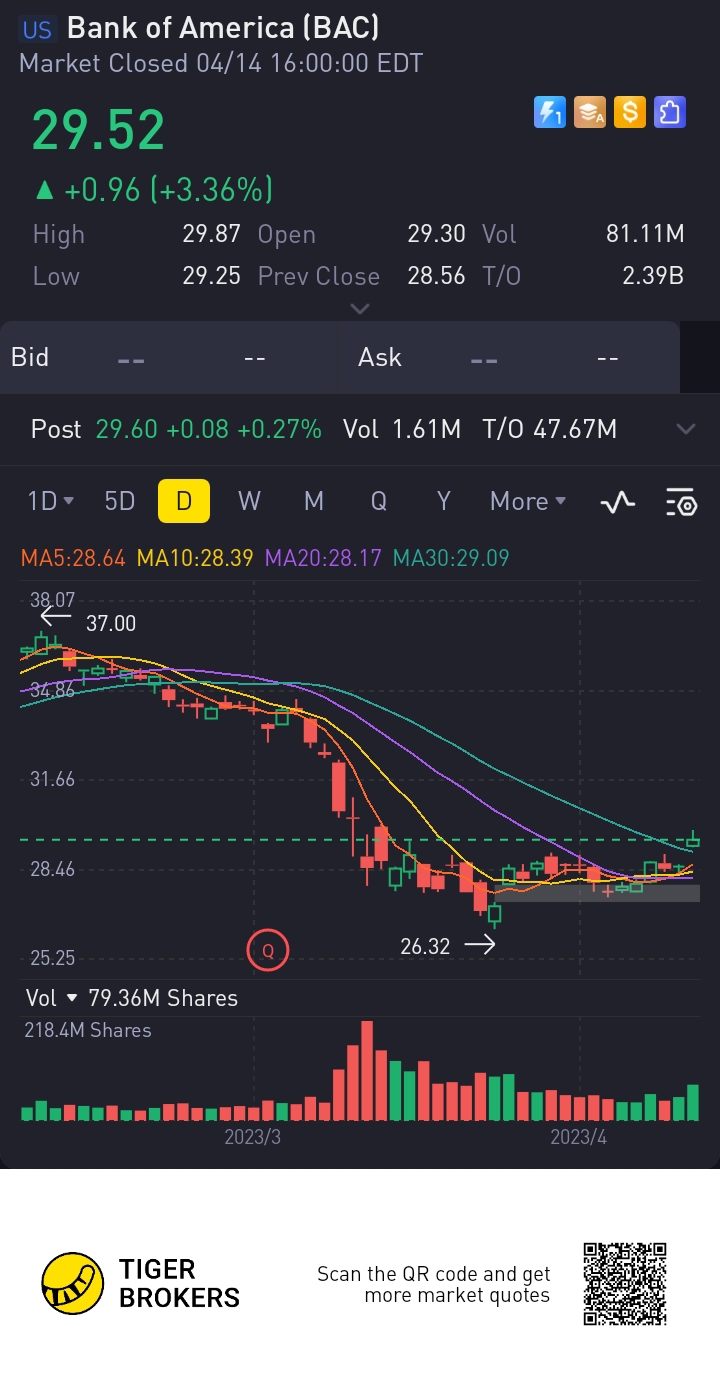Switch to the Q quarterly tab

379,501
